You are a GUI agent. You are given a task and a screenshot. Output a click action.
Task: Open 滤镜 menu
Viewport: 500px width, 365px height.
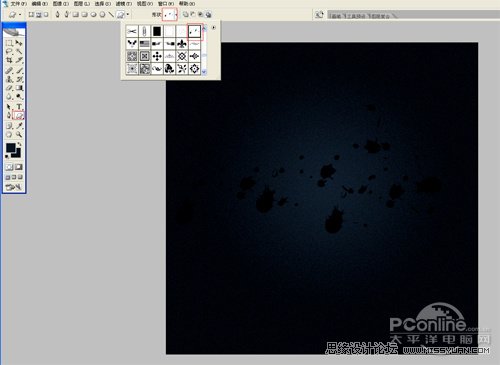124,4
